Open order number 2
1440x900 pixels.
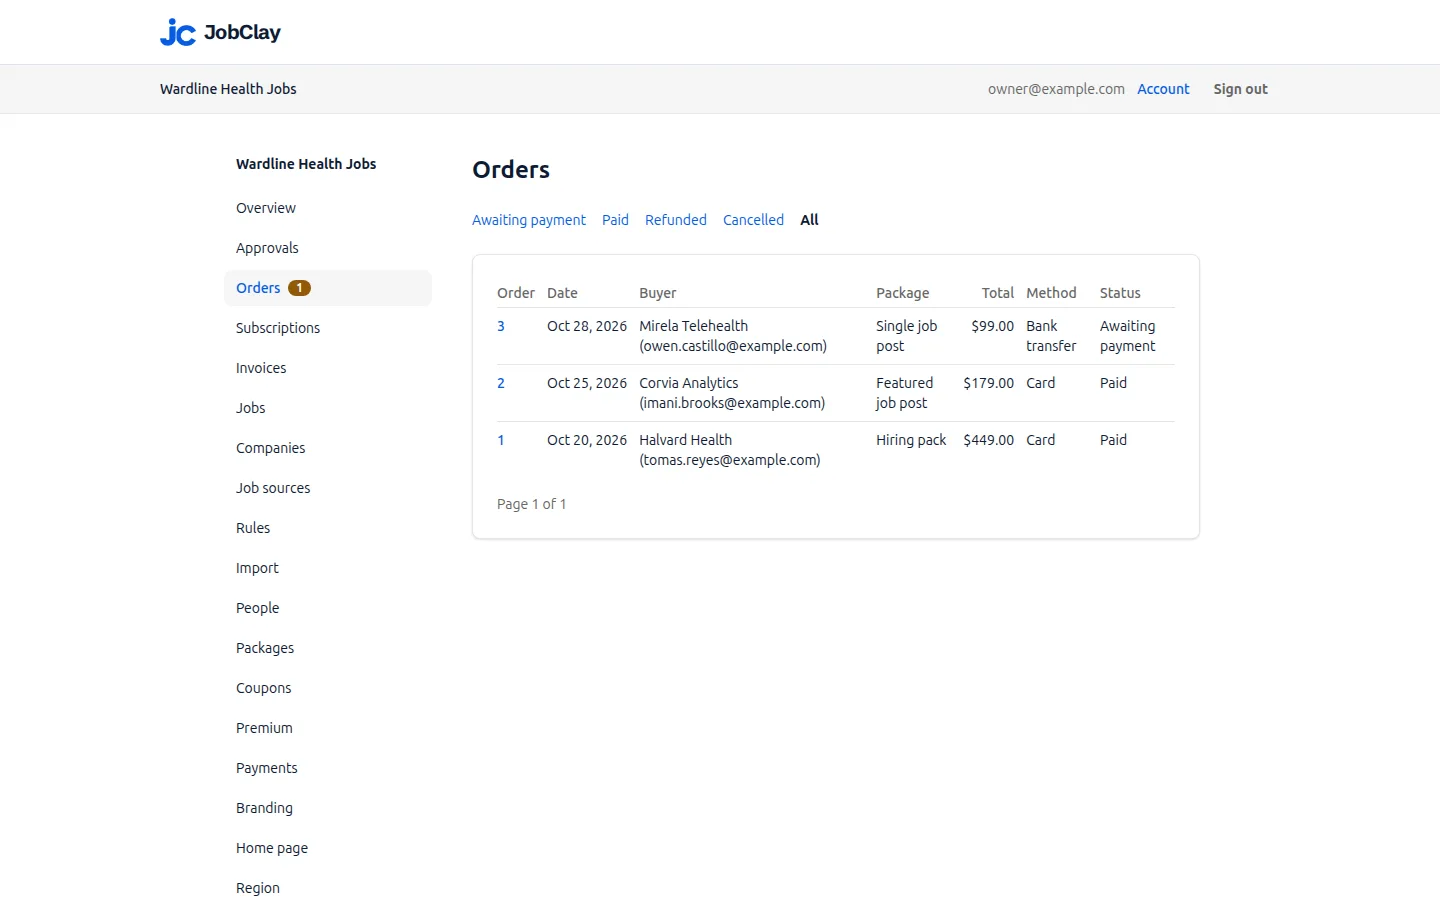[x=501, y=383]
